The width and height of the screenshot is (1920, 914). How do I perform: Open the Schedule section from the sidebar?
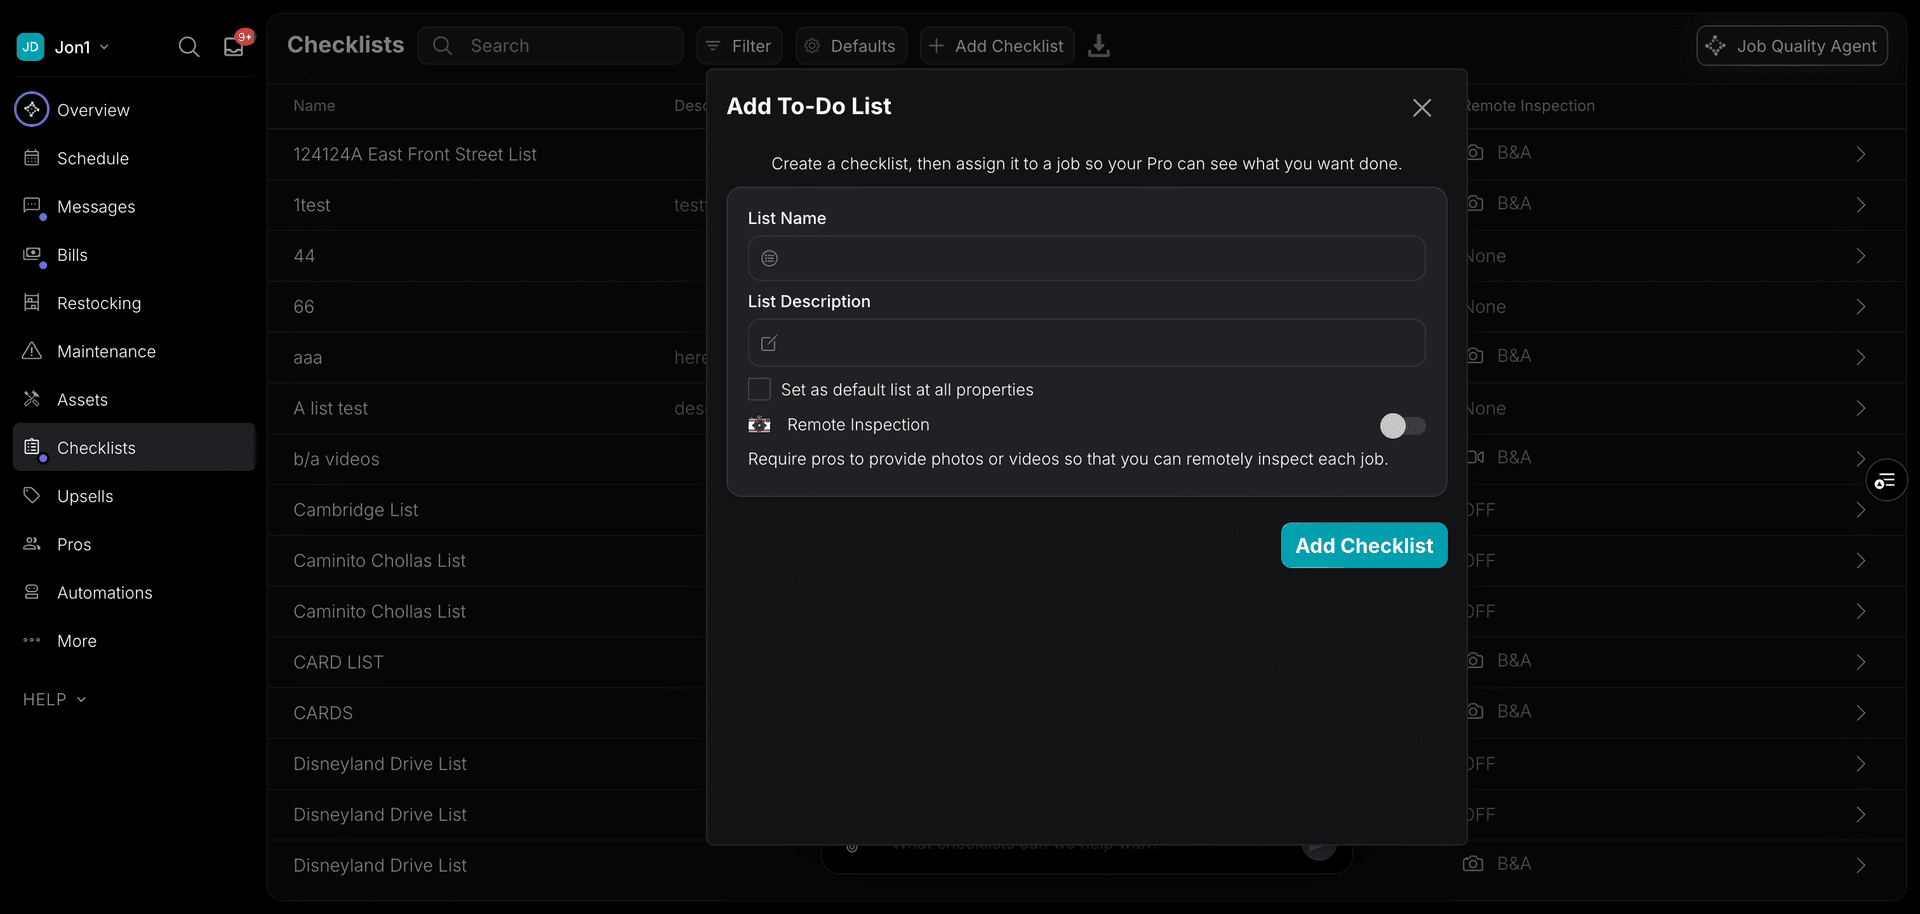[x=91, y=158]
